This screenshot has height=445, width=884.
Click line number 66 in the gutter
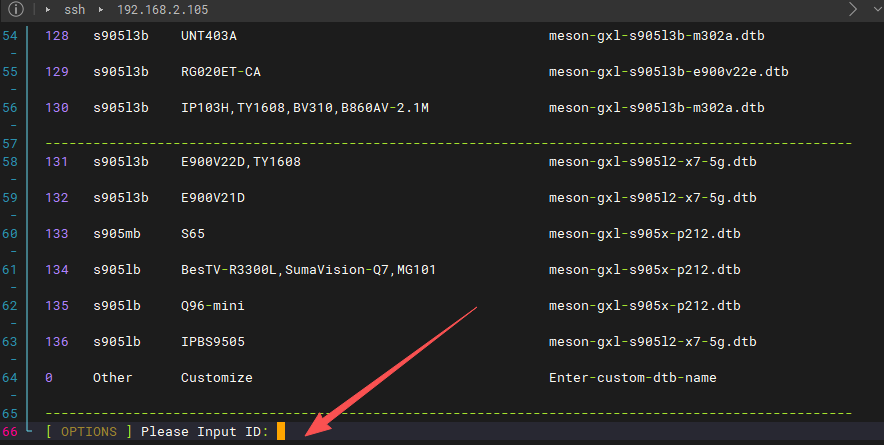11,432
